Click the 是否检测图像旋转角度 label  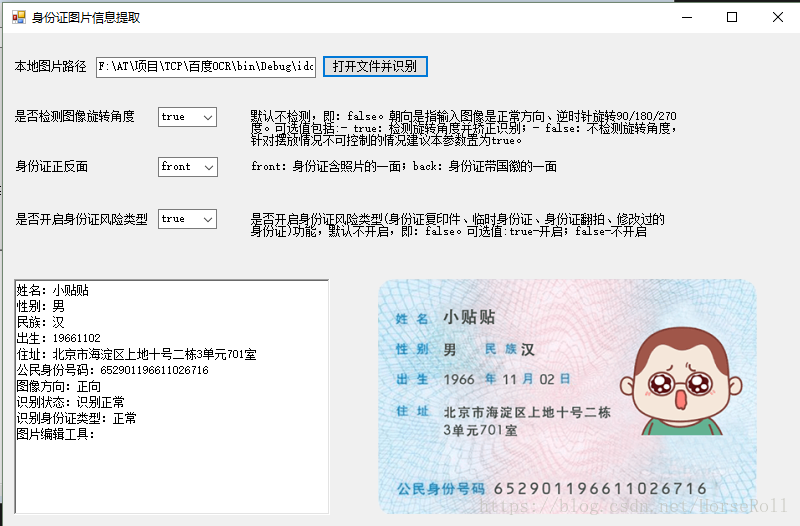click(x=74, y=116)
